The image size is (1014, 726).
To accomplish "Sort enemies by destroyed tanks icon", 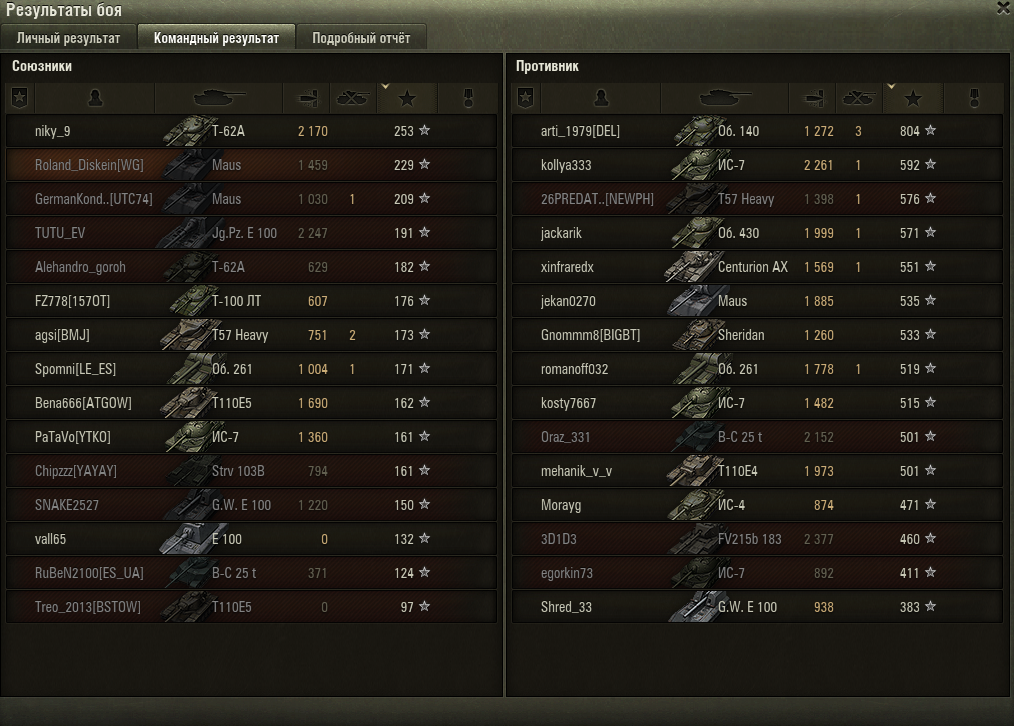I will (x=859, y=98).
